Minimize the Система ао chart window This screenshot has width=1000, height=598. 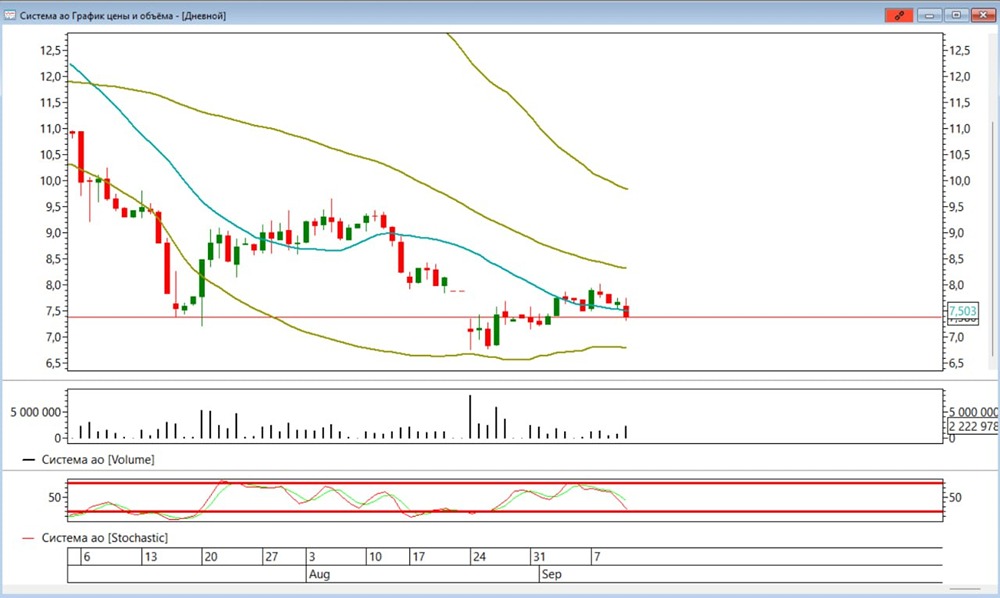pyautogui.click(x=929, y=15)
